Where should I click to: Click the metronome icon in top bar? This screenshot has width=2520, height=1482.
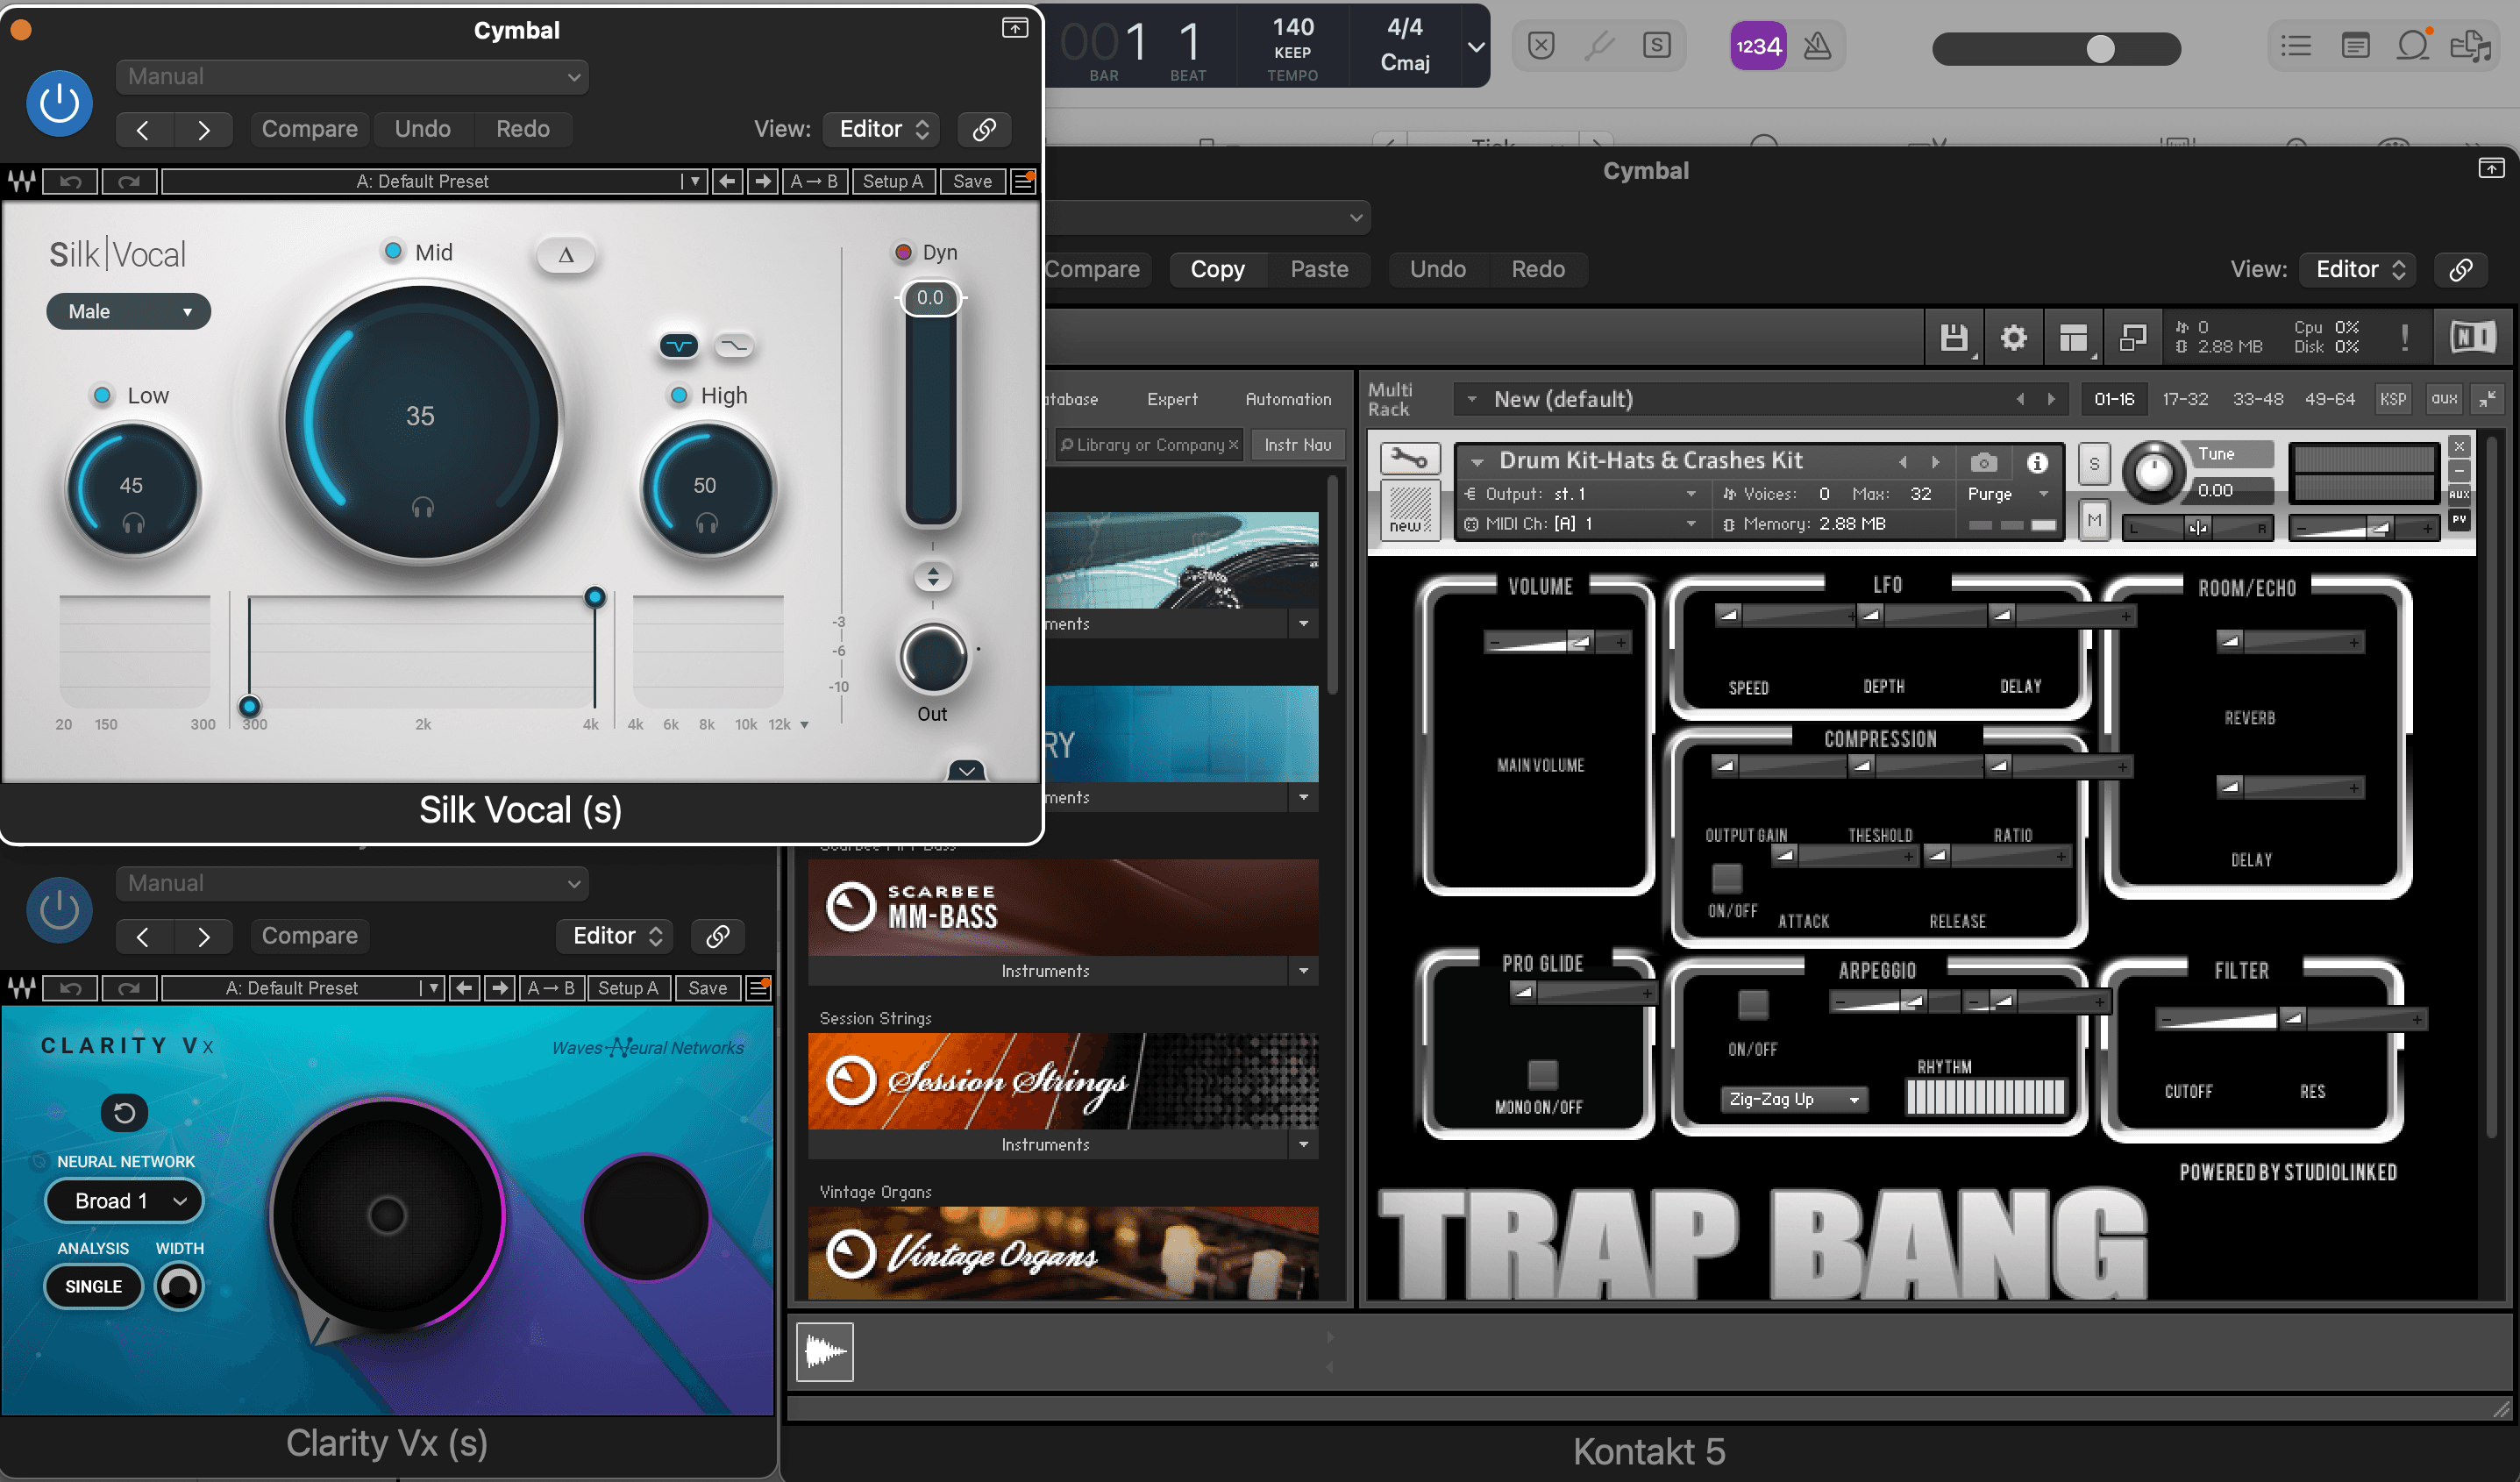1817,46
